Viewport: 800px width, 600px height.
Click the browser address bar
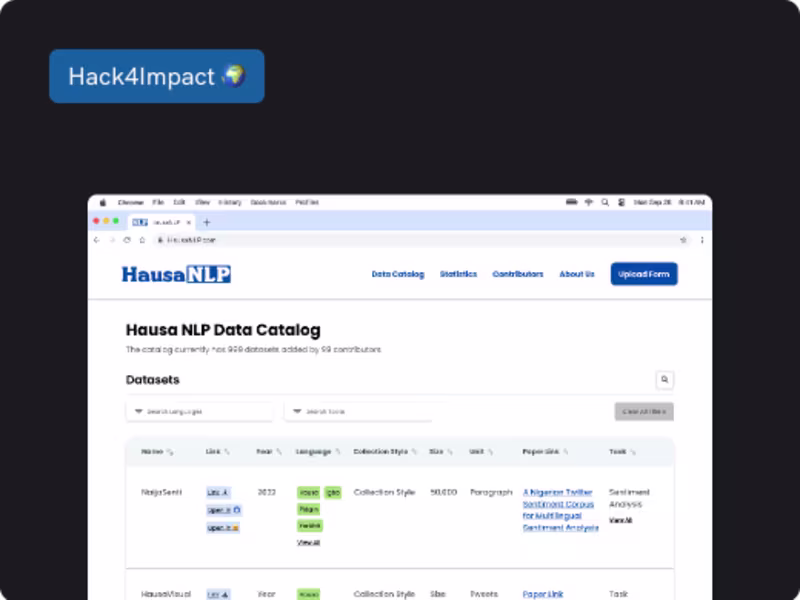point(422,240)
